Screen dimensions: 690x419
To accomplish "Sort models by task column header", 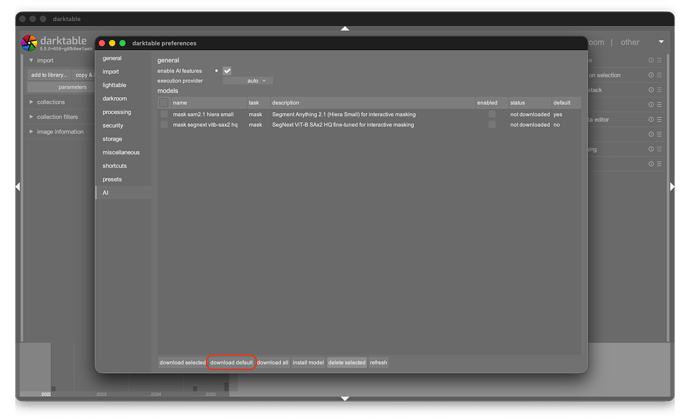I will coord(258,103).
